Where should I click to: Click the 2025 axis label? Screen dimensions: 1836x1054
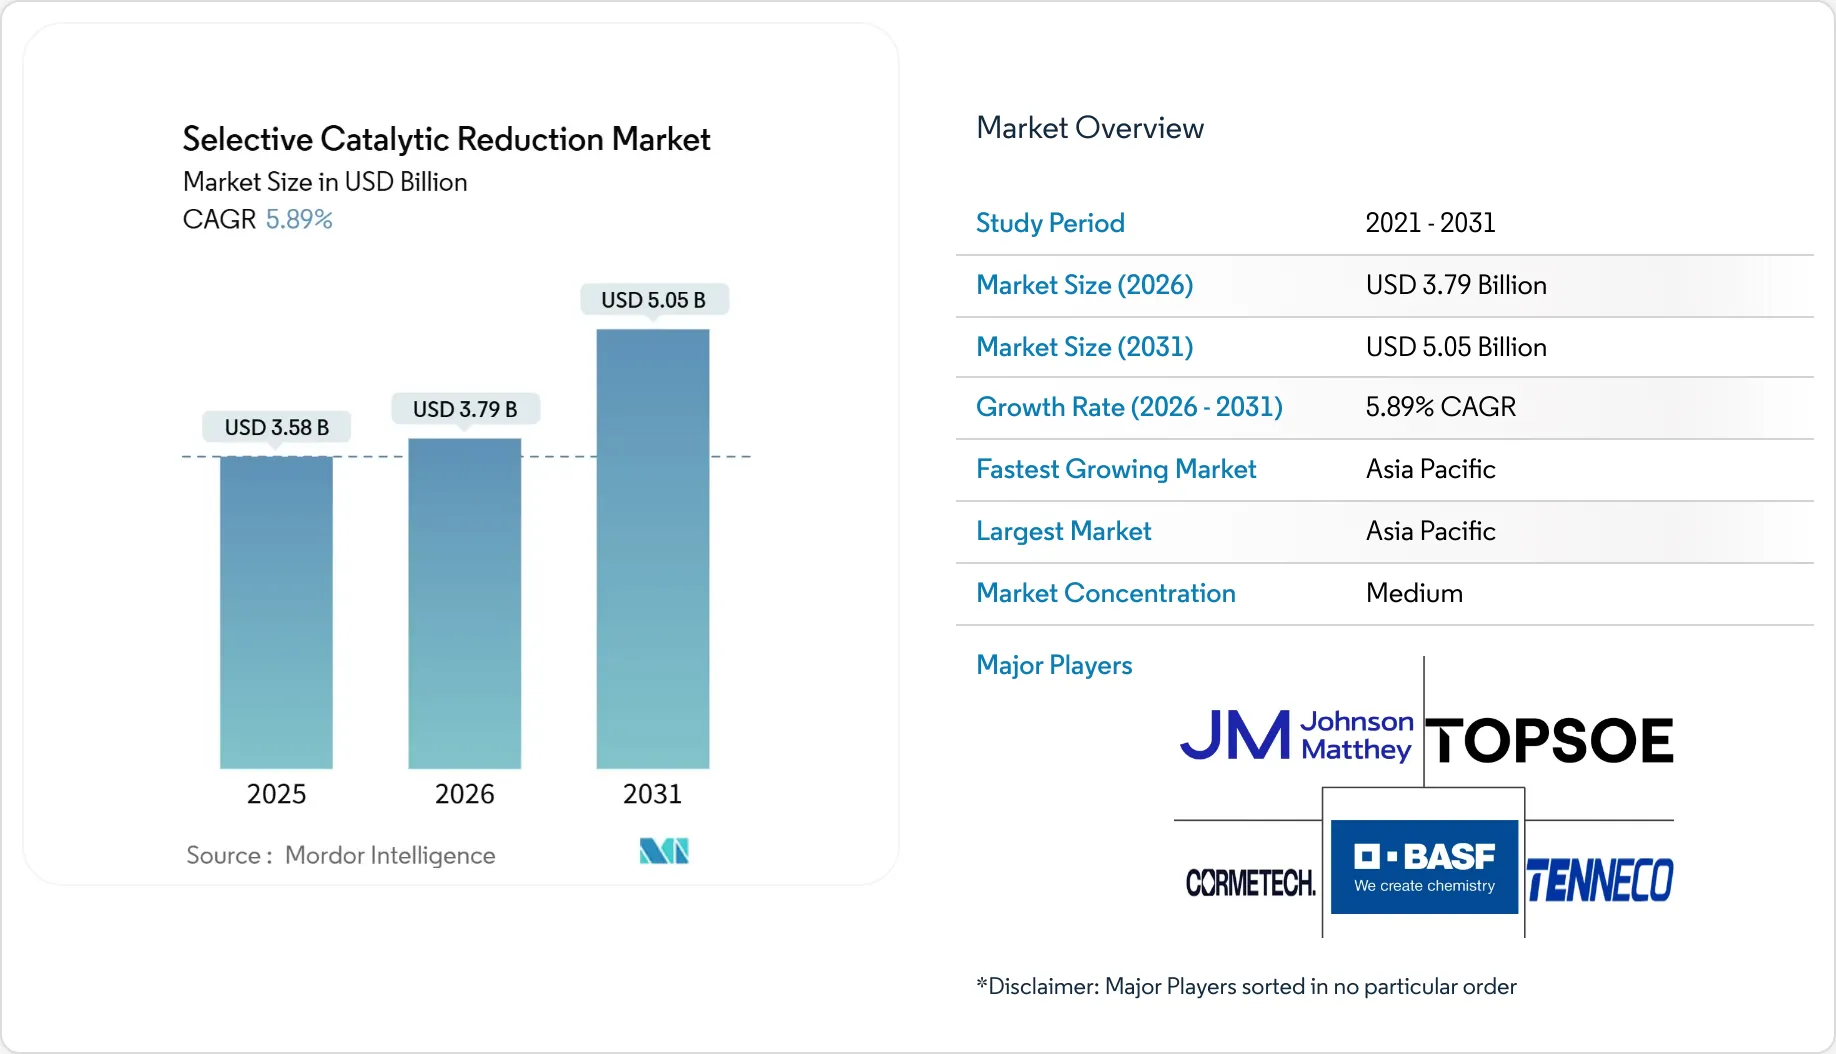pos(276,794)
